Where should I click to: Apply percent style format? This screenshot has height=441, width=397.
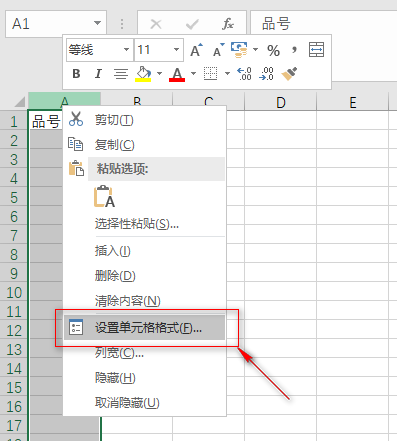[x=273, y=50]
